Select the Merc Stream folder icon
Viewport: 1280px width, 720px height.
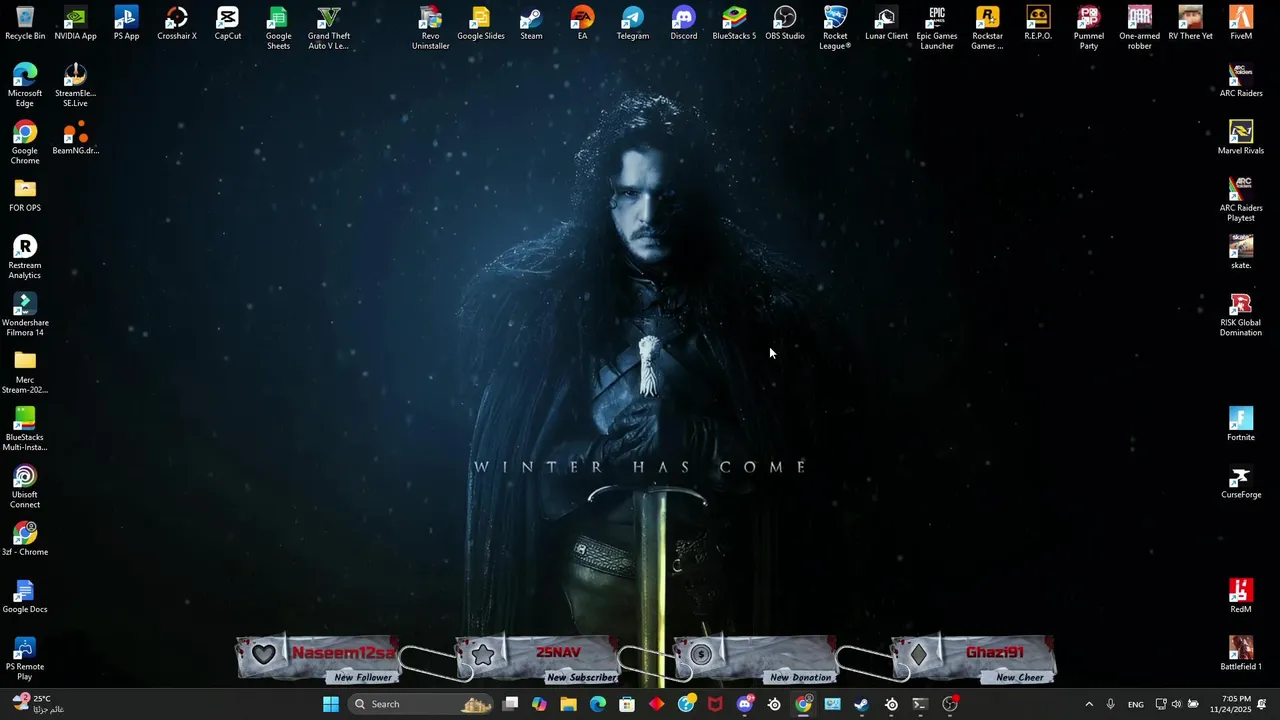coord(25,372)
